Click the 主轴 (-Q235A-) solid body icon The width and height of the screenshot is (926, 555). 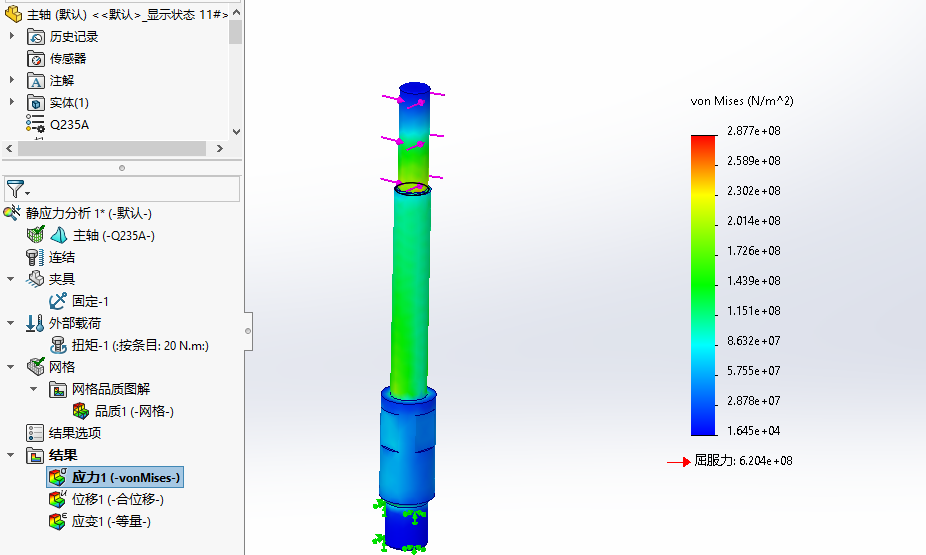click(x=58, y=235)
